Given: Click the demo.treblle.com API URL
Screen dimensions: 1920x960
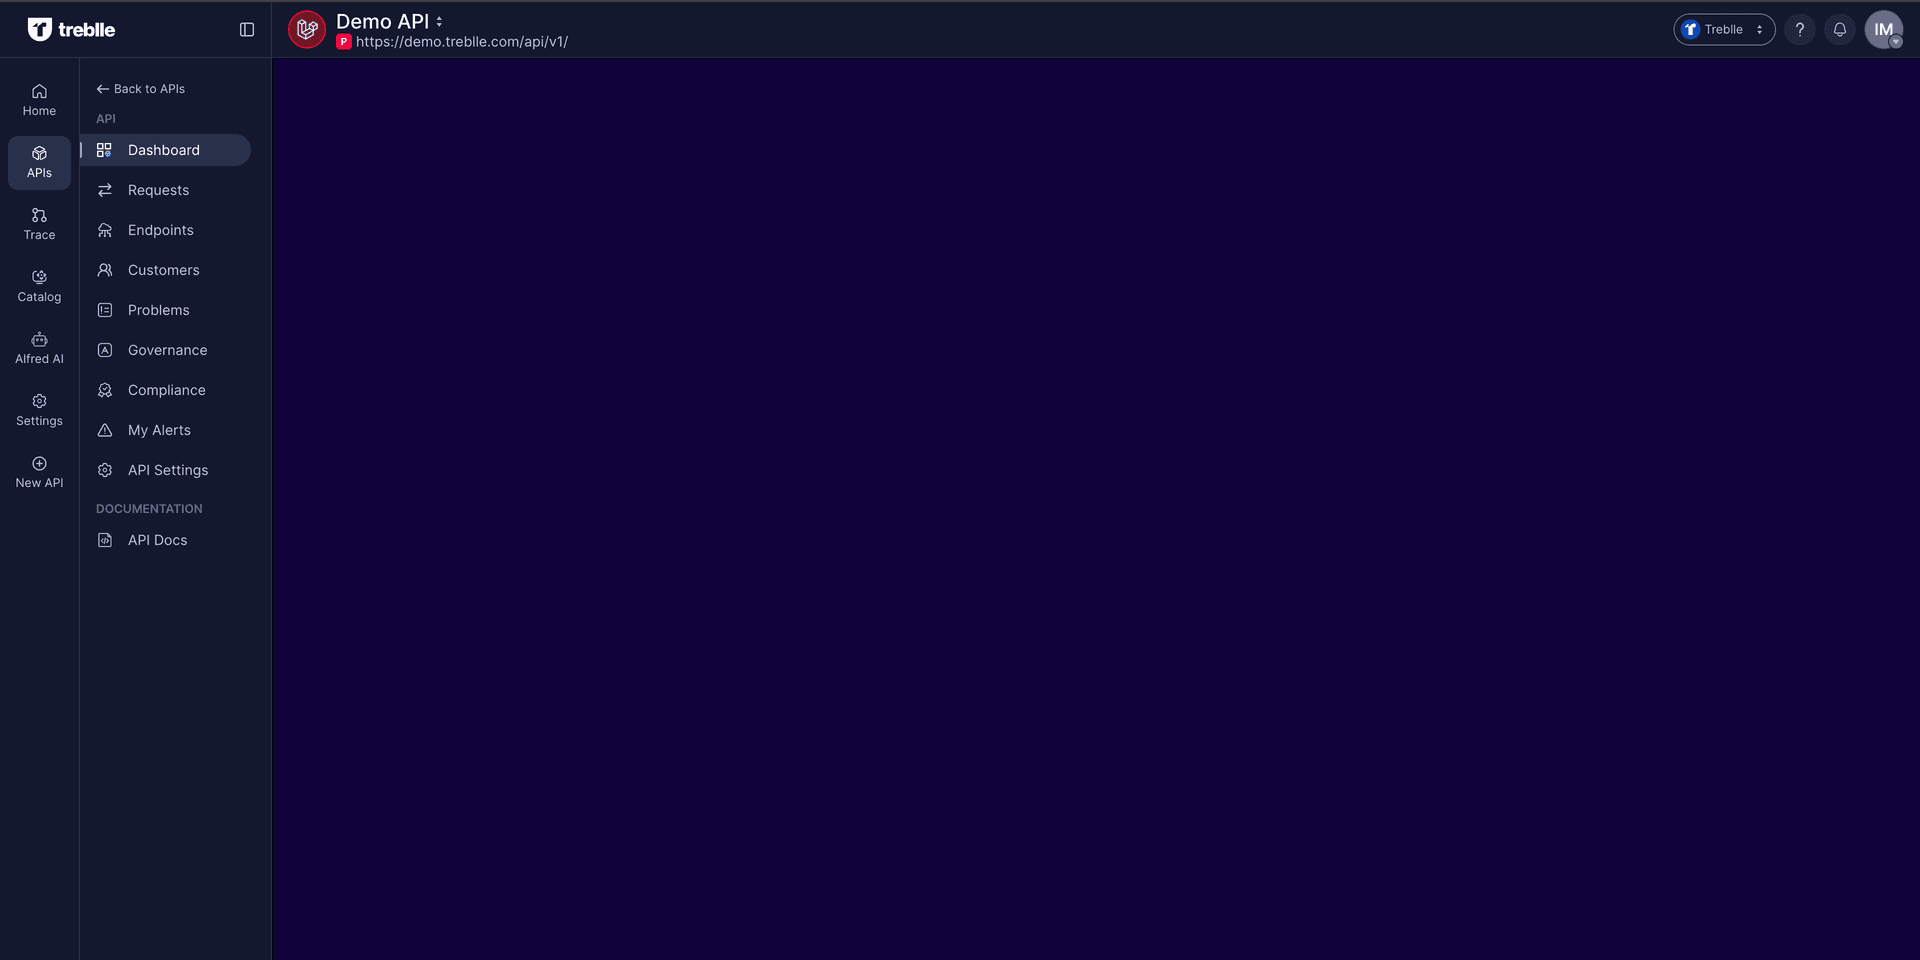Looking at the screenshot, I should point(462,42).
